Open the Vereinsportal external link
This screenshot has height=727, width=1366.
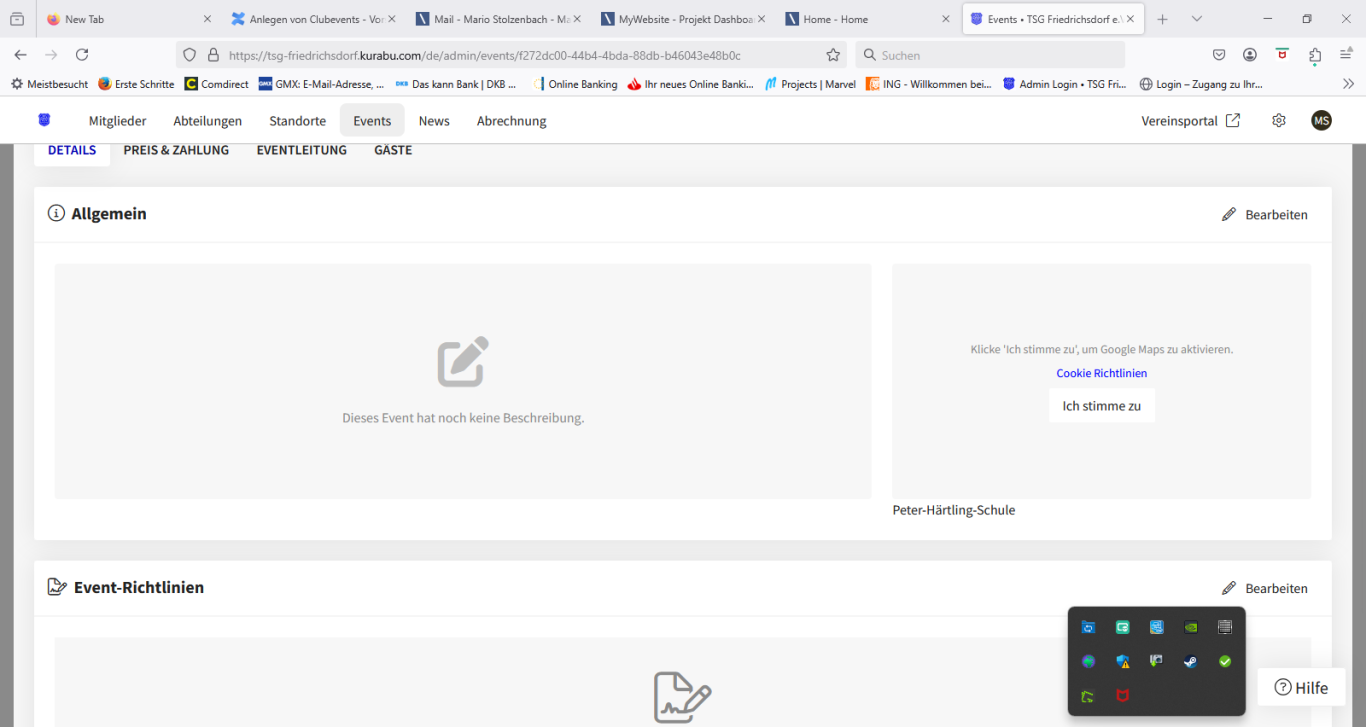coord(1191,120)
